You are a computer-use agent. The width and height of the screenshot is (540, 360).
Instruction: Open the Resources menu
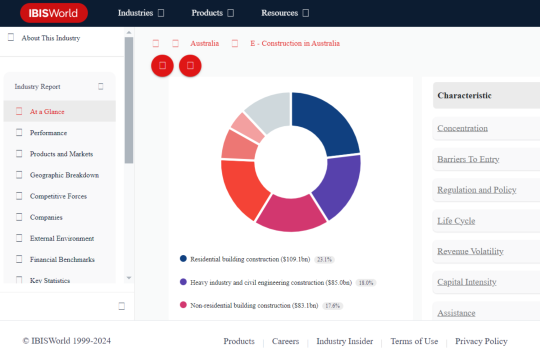tap(279, 13)
